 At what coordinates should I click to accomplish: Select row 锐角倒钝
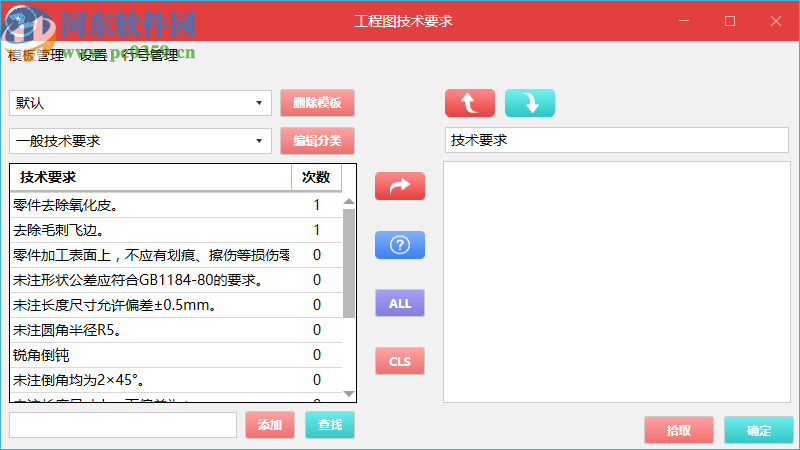point(176,355)
